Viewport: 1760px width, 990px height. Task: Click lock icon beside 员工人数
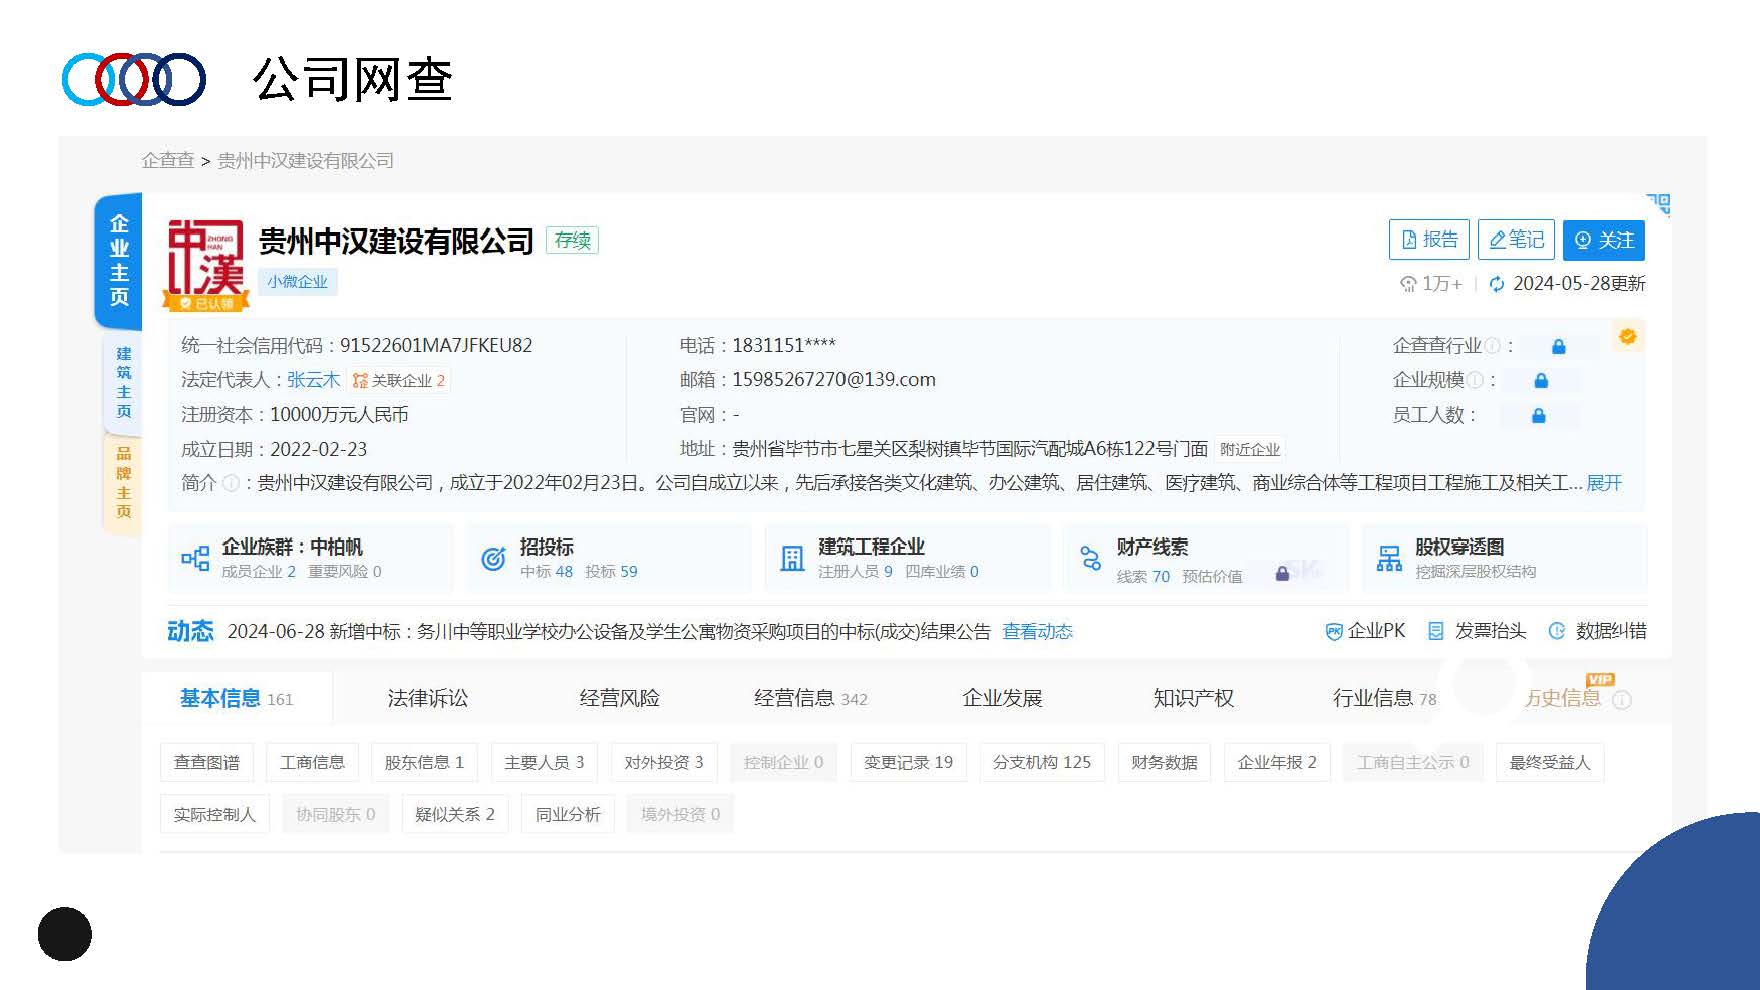[1539, 415]
